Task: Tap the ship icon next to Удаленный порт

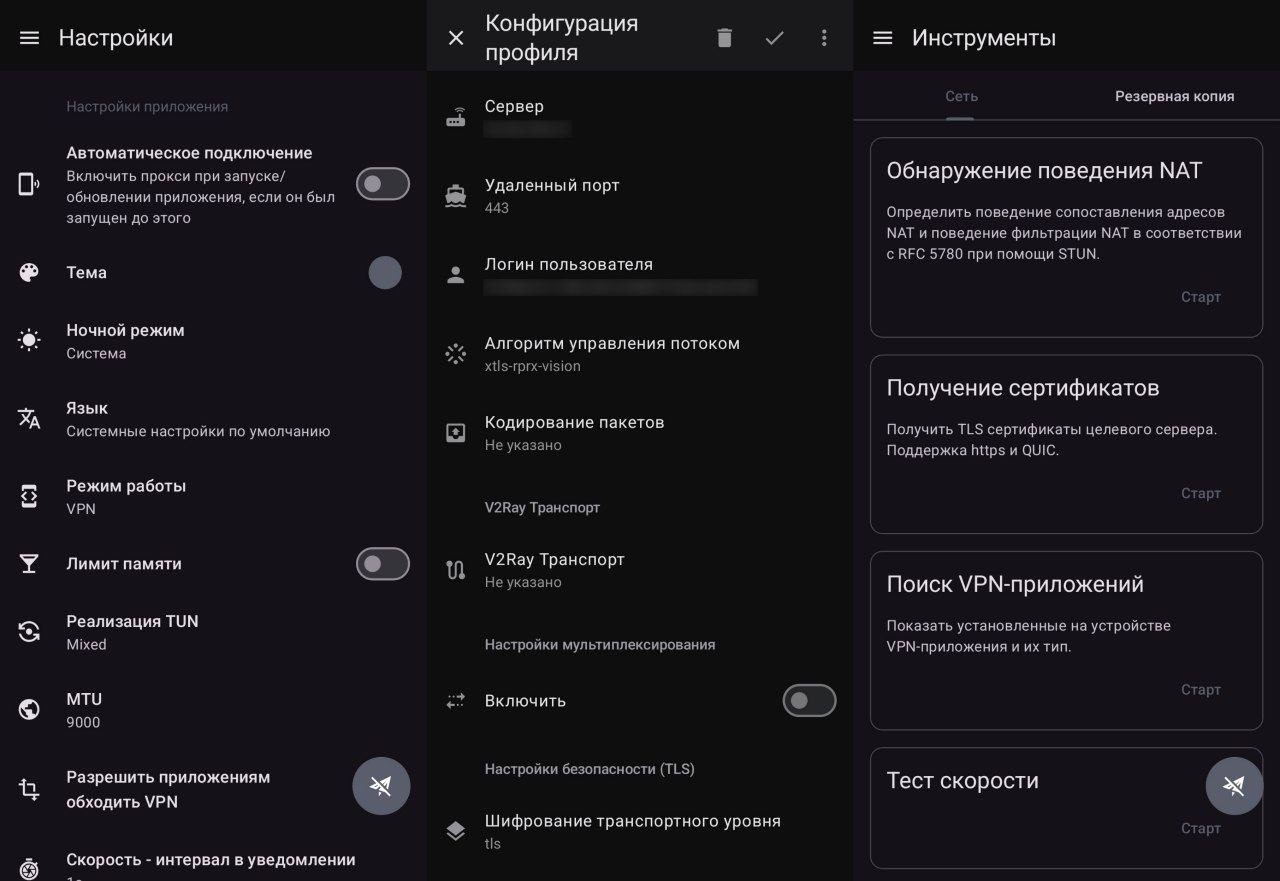Action: tap(456, 195)
